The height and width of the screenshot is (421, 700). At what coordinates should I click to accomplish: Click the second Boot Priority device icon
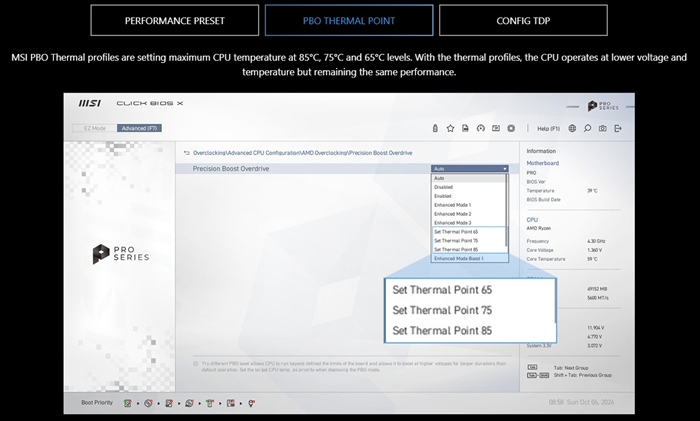(x=148, y=403)
